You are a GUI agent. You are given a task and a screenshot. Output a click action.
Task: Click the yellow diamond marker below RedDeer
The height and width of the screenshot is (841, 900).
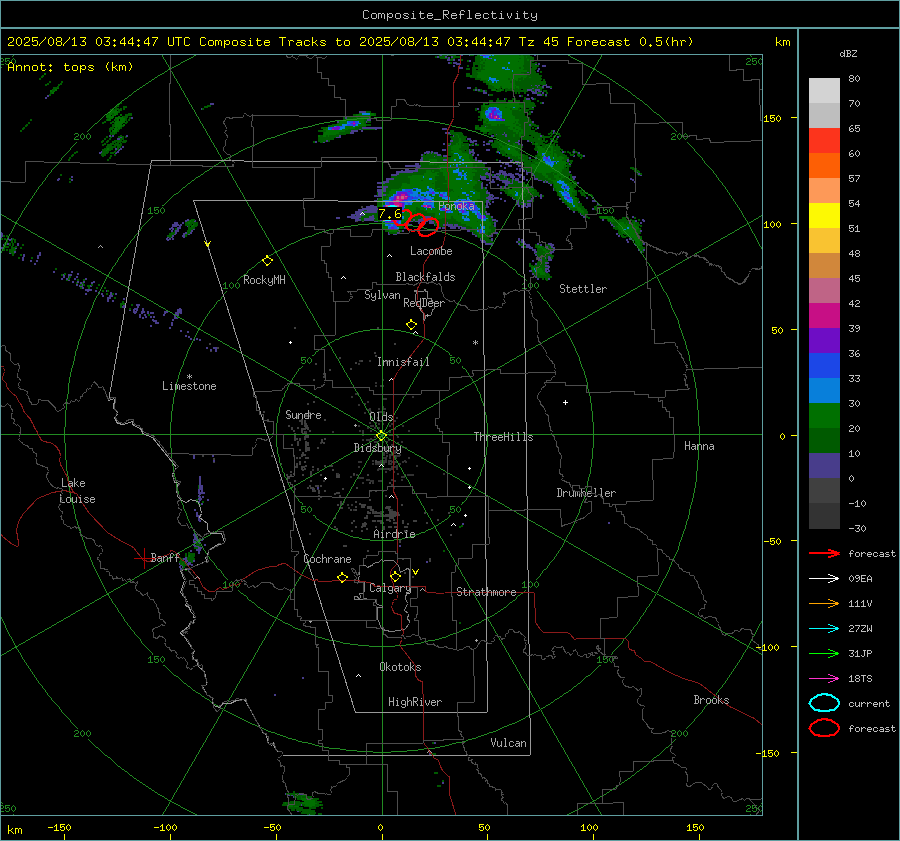(412, 325)
